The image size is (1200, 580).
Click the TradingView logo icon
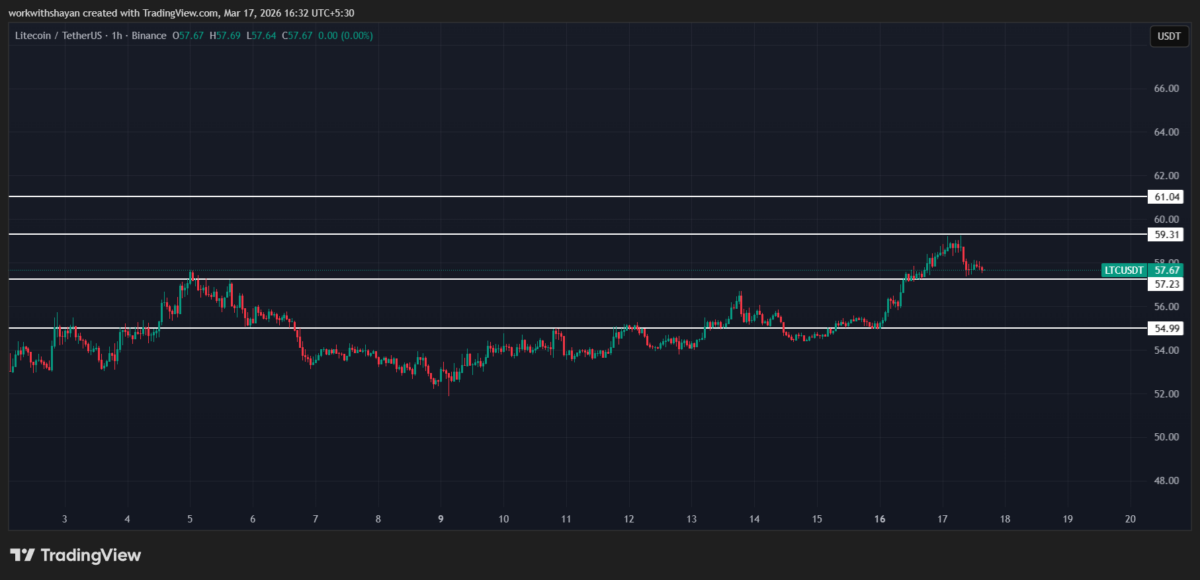tap(23, 555)
